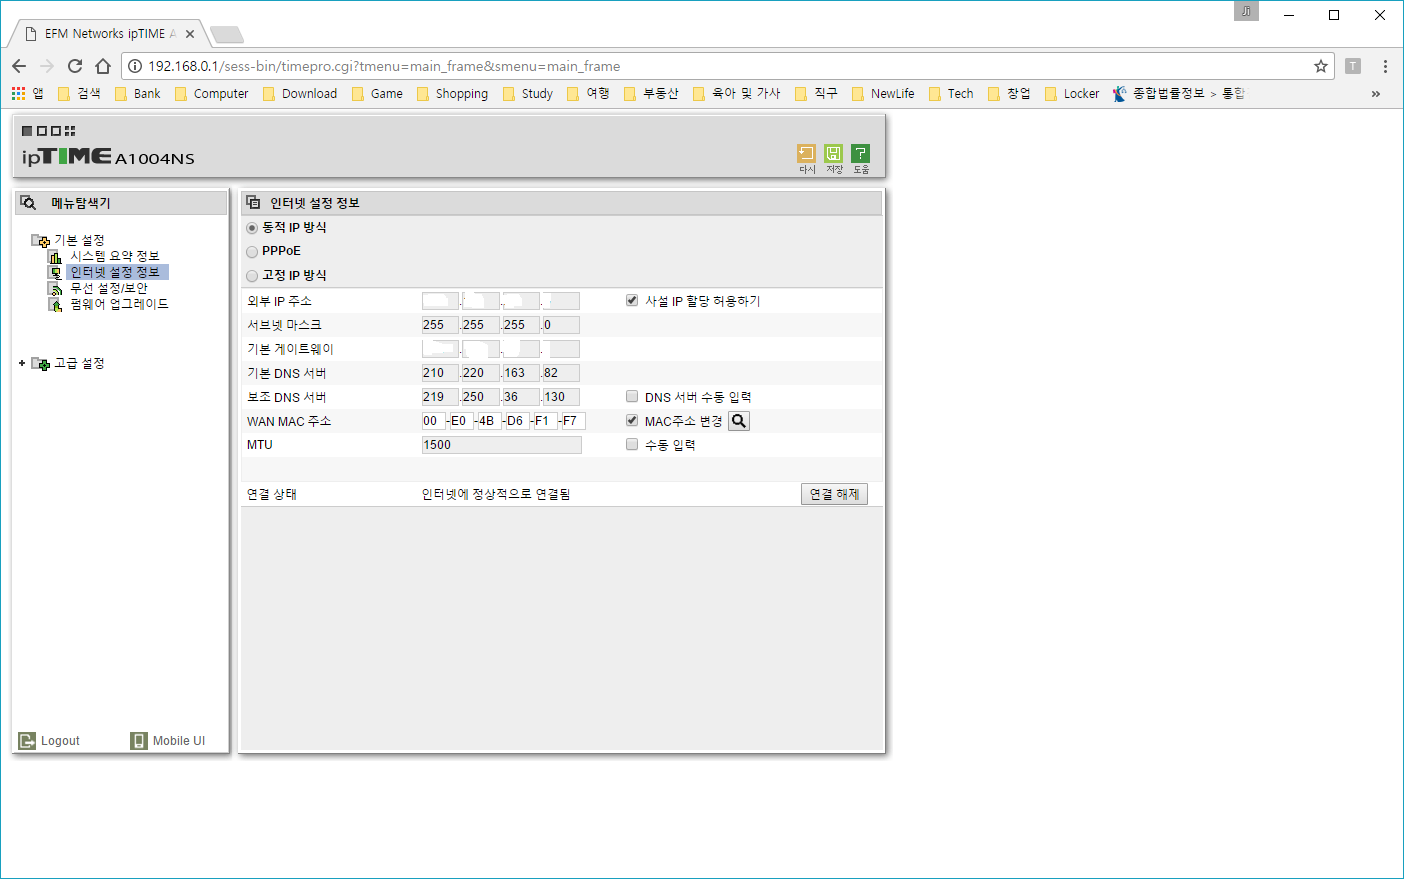Bookmark this page with the star icon

pos(1321,66)
